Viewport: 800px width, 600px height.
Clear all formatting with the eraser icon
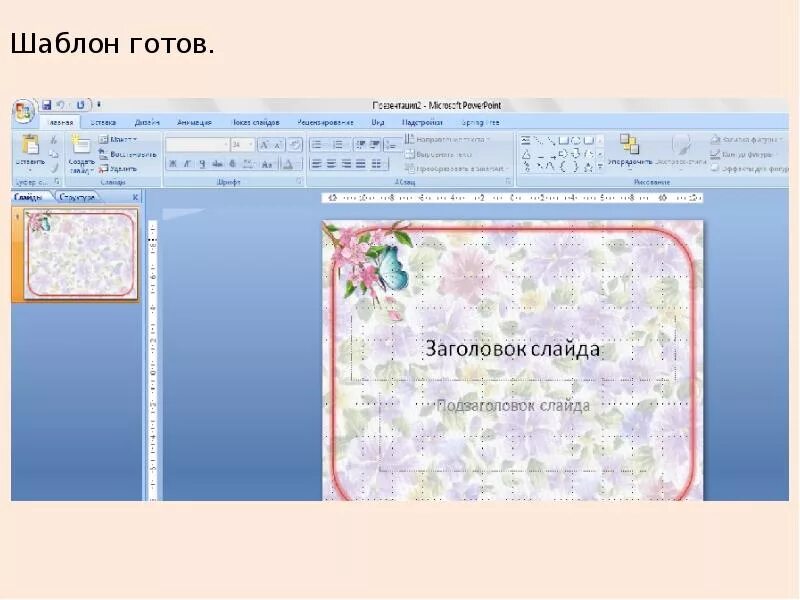tap(294, 145)
